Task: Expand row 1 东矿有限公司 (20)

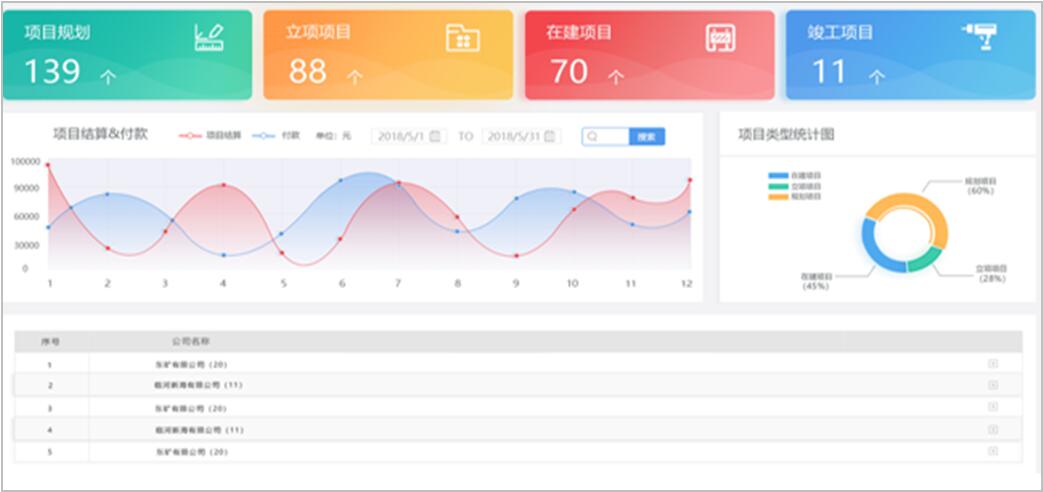Action: tap(992, 364)
